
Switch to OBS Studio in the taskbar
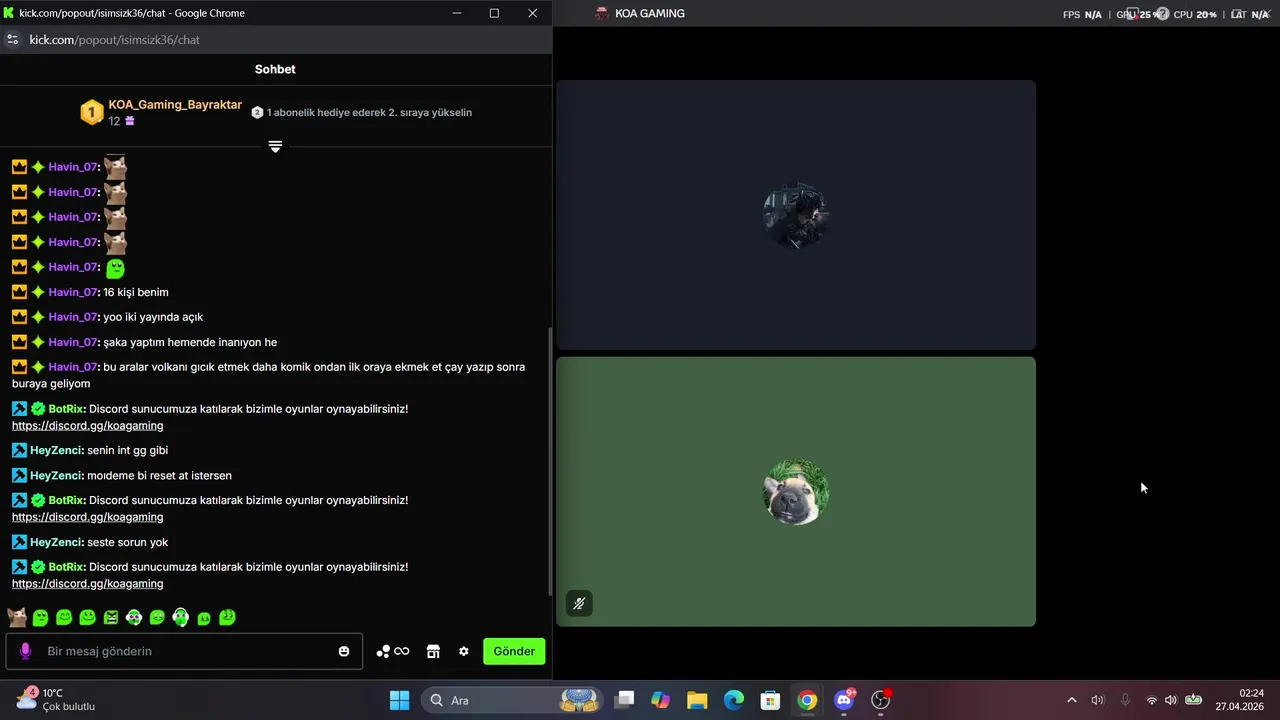881,700
